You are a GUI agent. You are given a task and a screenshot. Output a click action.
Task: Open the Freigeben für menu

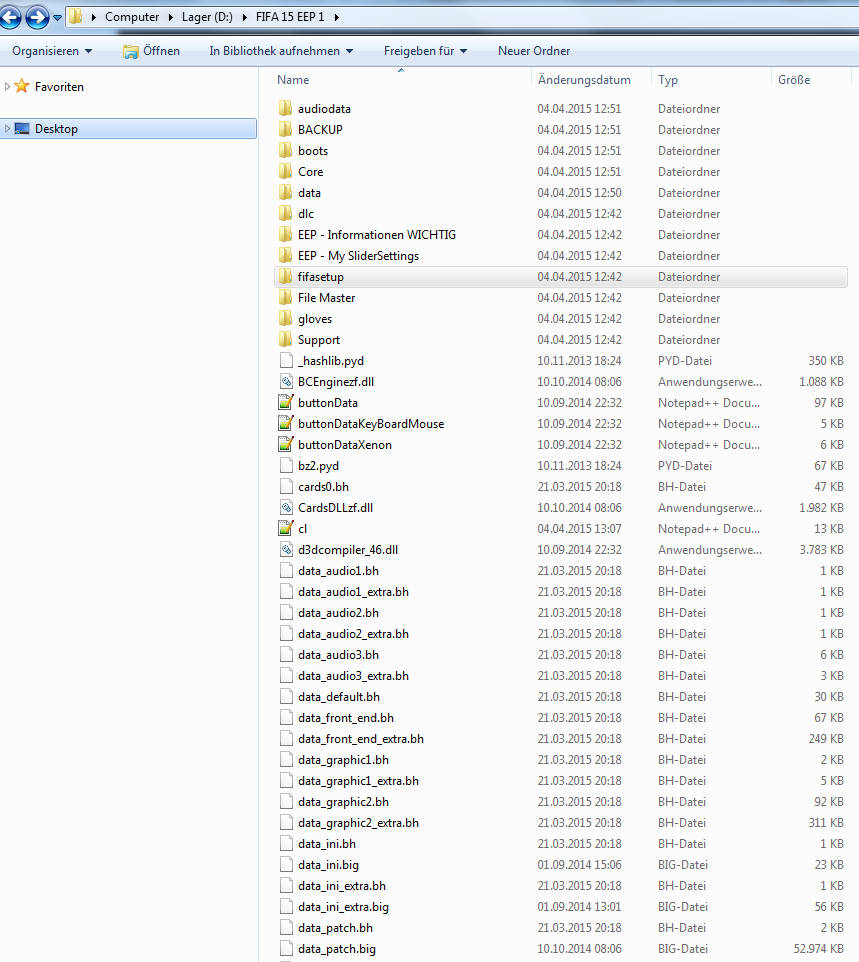pos(425,51)
